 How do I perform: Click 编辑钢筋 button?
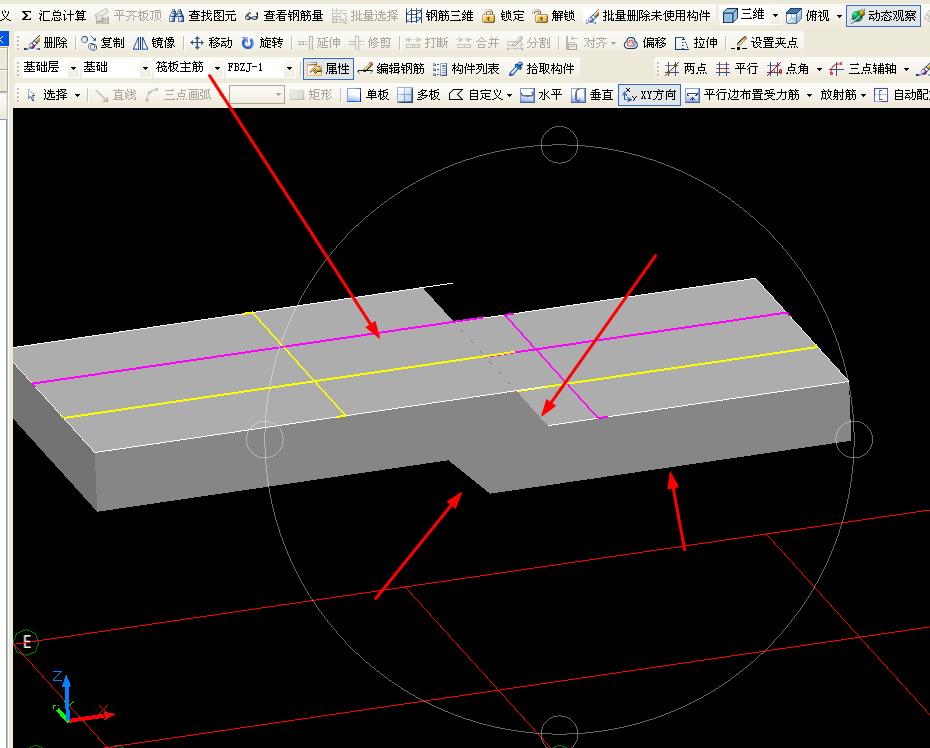[x=391, y=69]
